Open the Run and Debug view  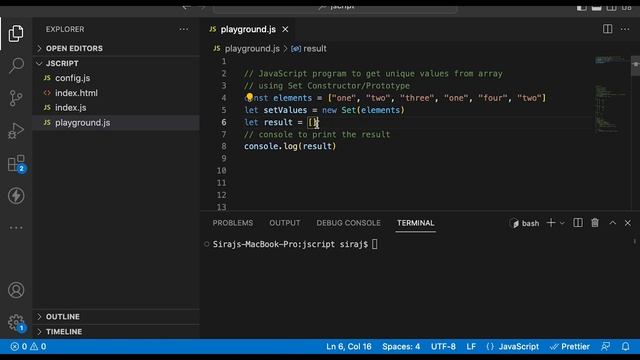[16, 131]
